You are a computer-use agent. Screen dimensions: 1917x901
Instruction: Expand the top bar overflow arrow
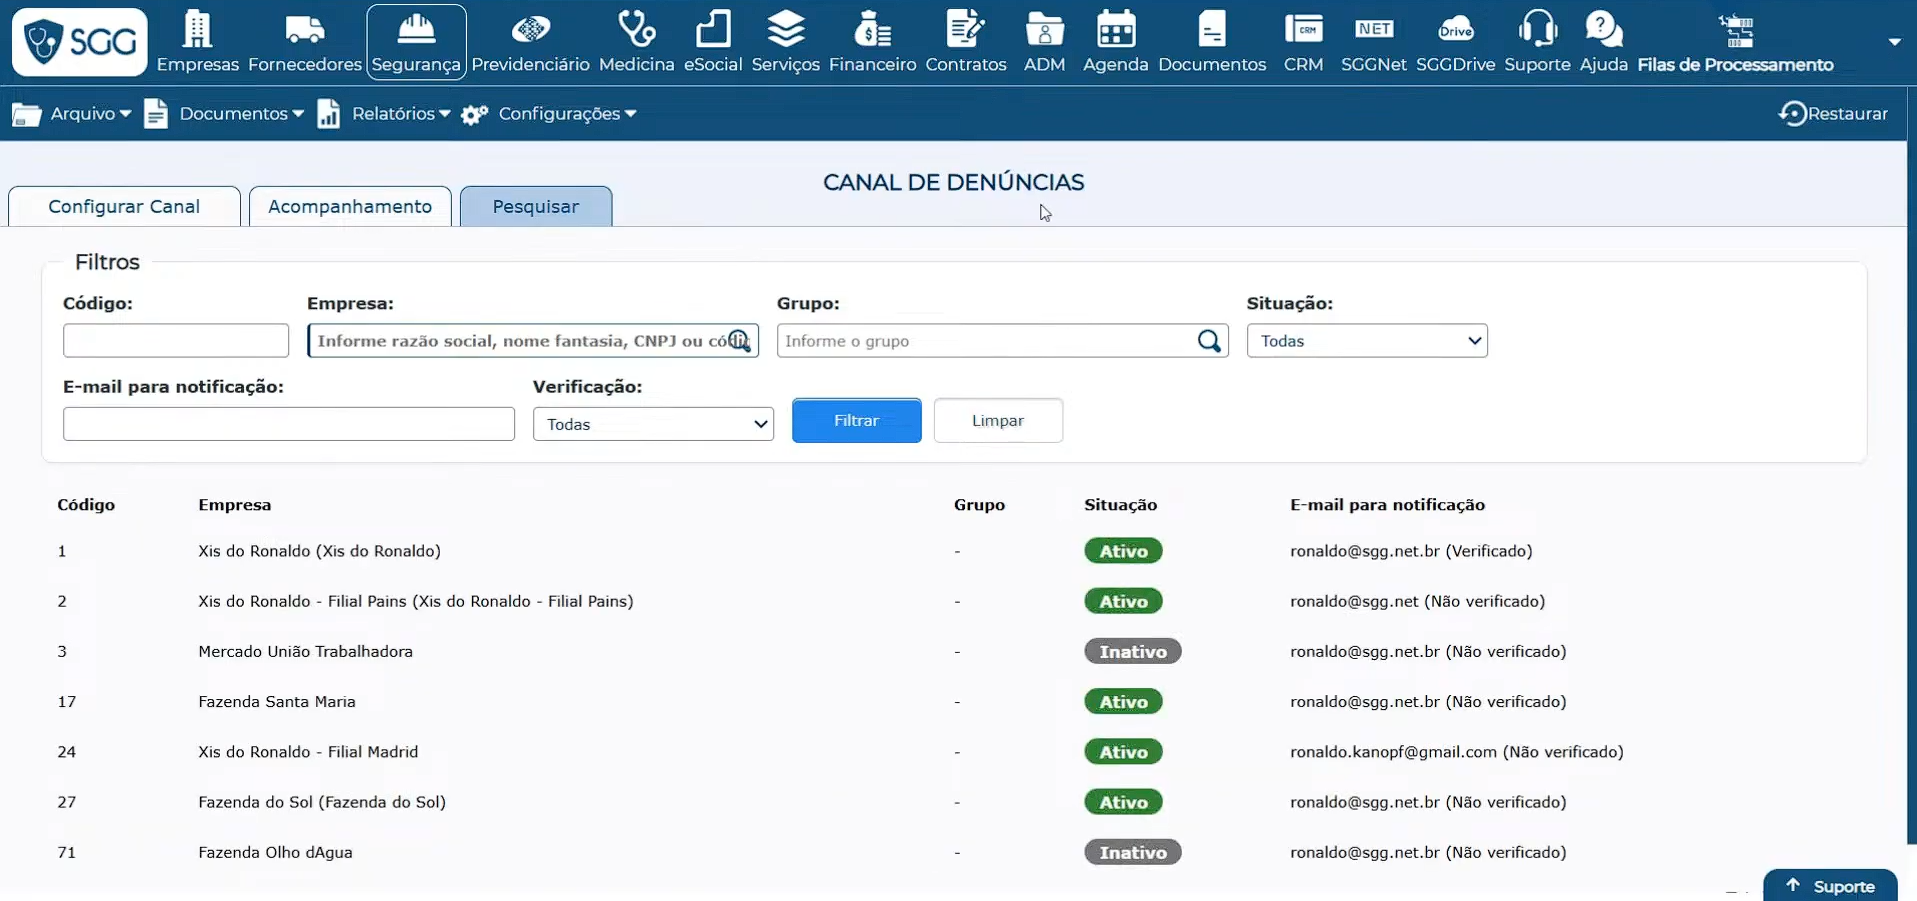(1894, 42)
